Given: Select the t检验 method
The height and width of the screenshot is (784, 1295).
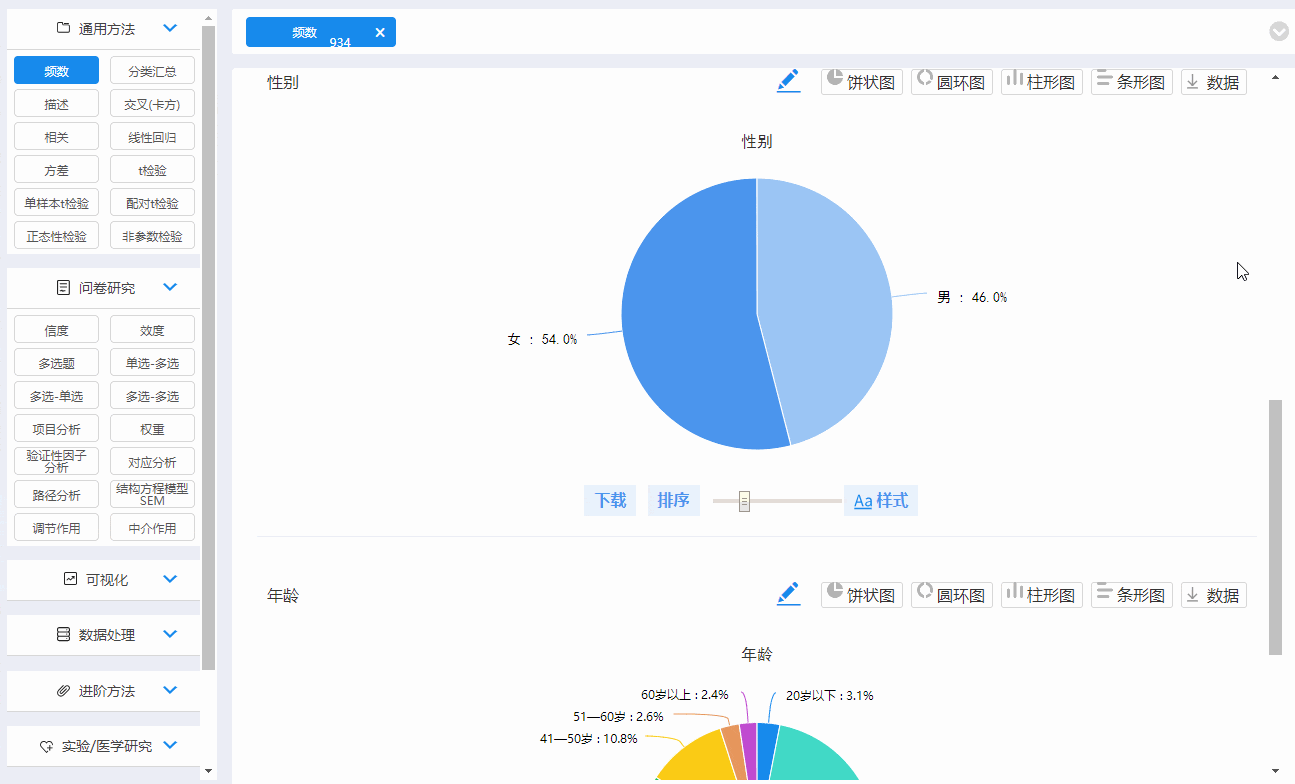Looking at the screenshot, I should coord(152,170).
